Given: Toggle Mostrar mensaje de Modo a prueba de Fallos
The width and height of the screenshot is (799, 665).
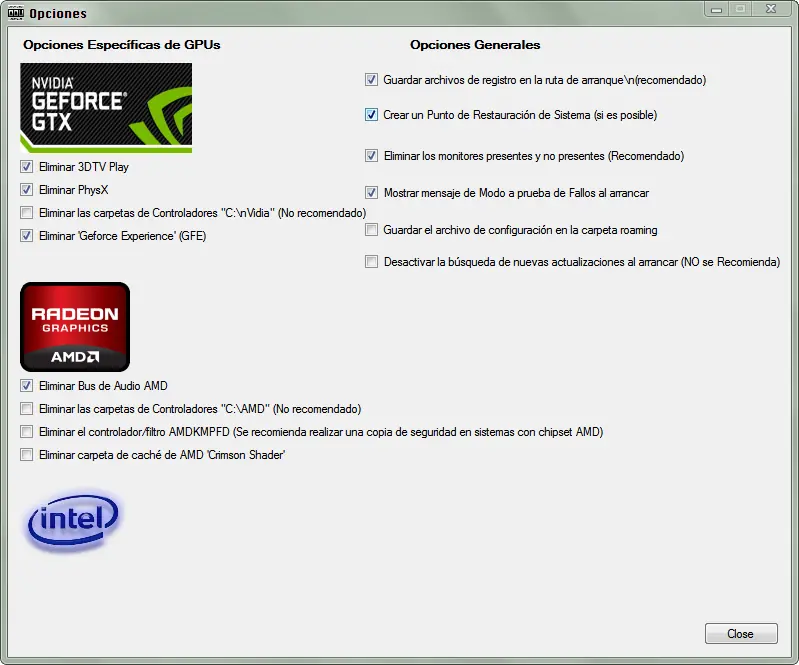Looking at the screenshot, I should point(371,193).
